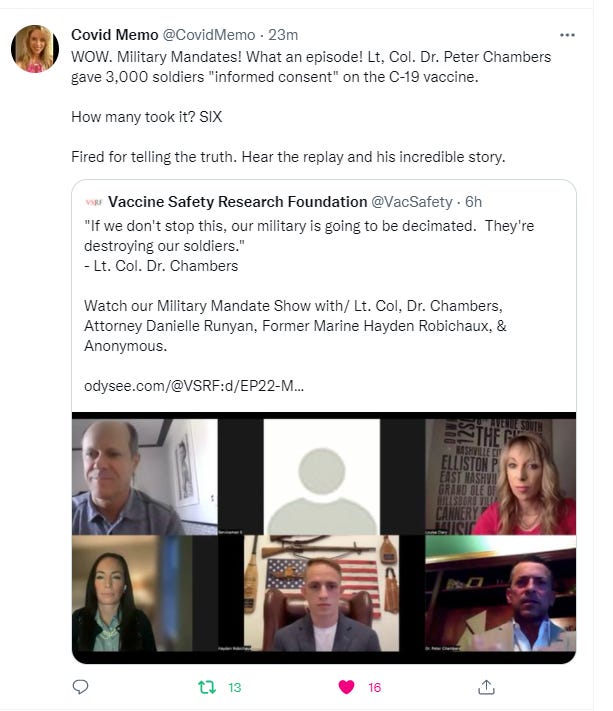Click the quoted tweet text about military
Image resolution: width=613 pixels, height=711 pixels.
[308, 235]
